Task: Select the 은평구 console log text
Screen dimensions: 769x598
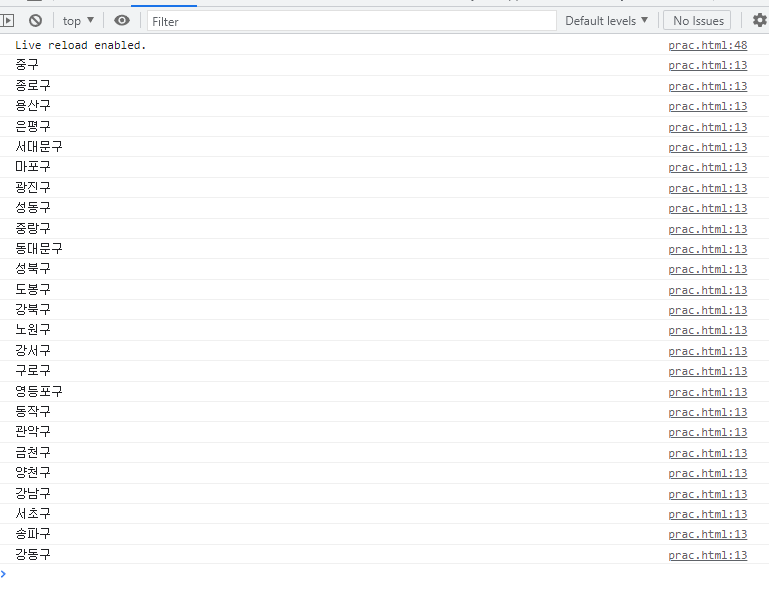Action: [x=32, y=126]
